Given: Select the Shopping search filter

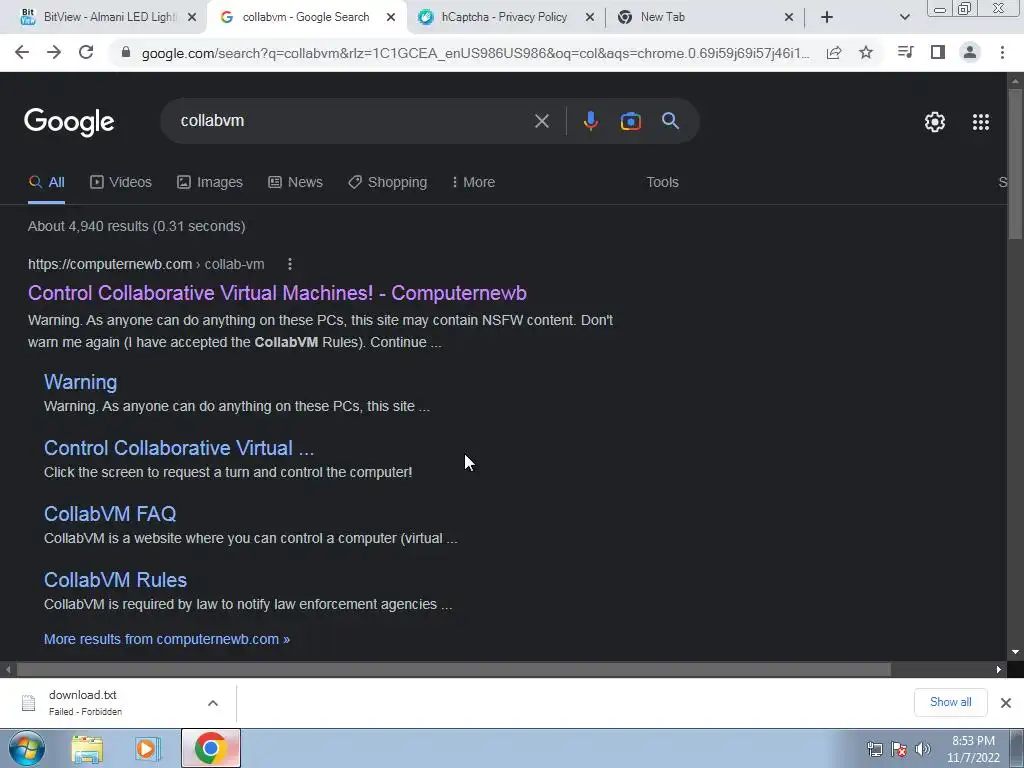Looking at the screenshot, I should (387, 182).
